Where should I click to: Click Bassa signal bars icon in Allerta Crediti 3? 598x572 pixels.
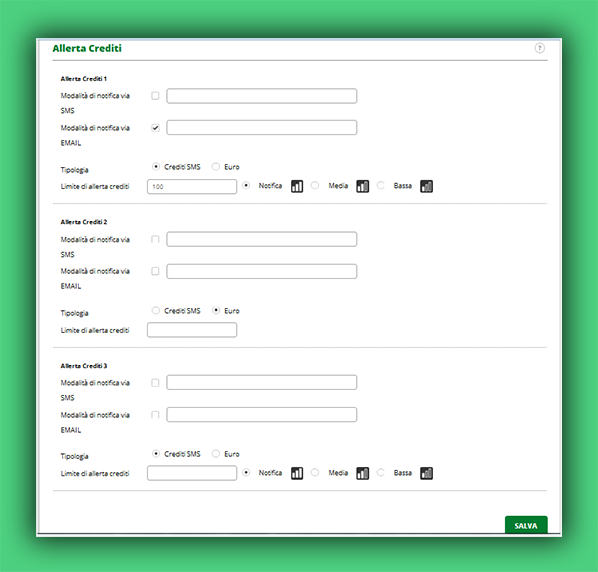(426, 473)
